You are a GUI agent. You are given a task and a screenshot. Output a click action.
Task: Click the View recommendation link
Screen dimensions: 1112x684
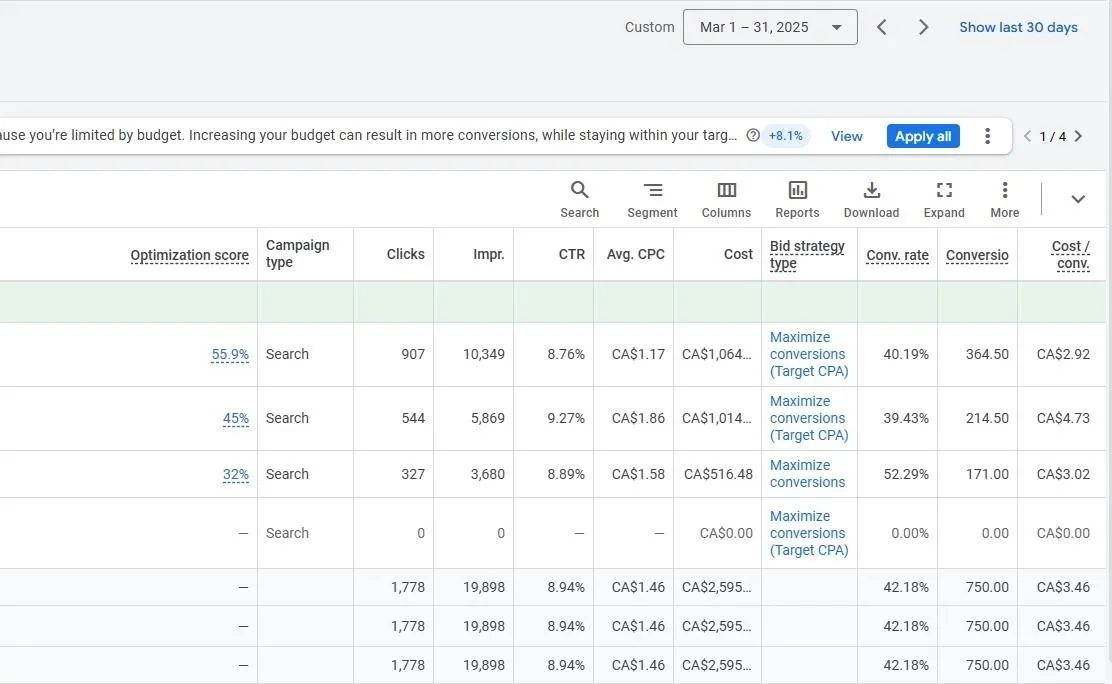pyautogui.click(x=847, y=136)
